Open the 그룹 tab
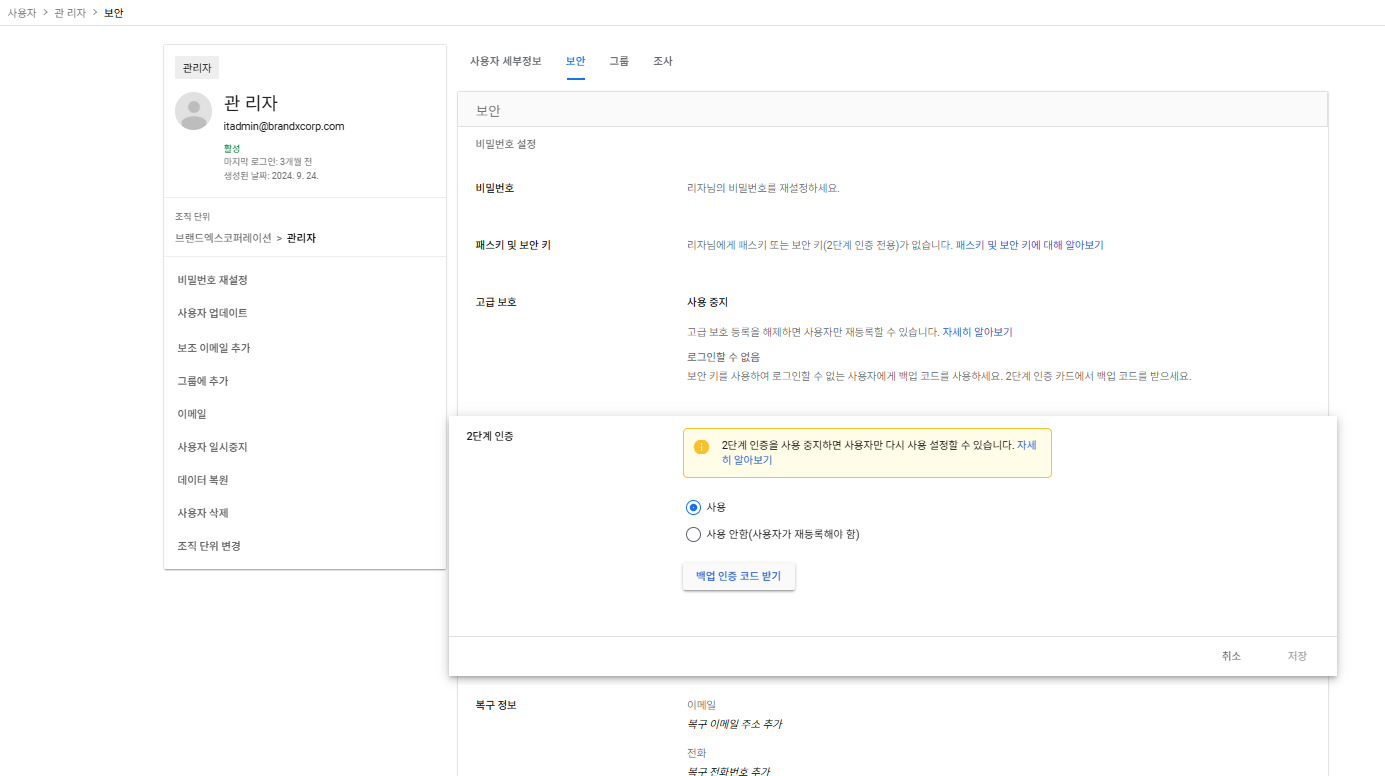Screen dimensions: 1385x776 (x=619, y=61)
